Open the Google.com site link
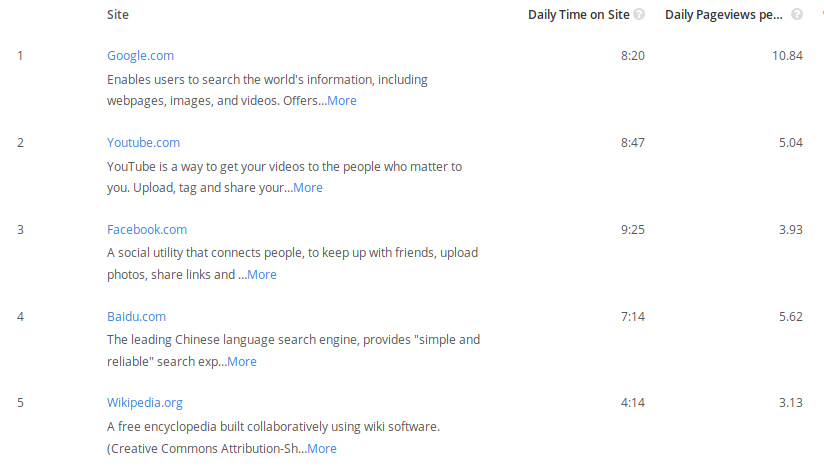 pyautogui.click(x=140, y=56)
